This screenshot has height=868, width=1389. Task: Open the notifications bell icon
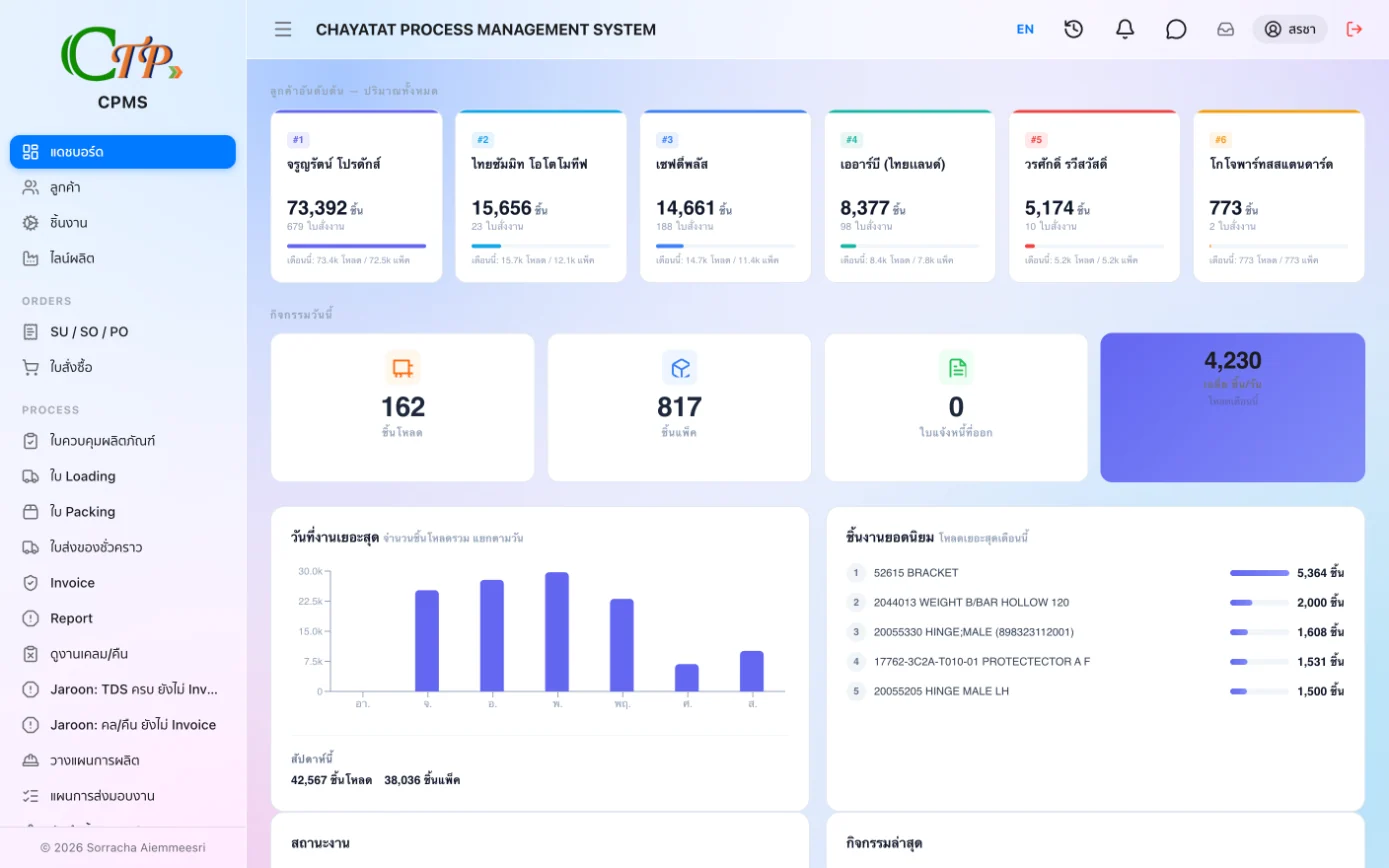[1125, 29]
